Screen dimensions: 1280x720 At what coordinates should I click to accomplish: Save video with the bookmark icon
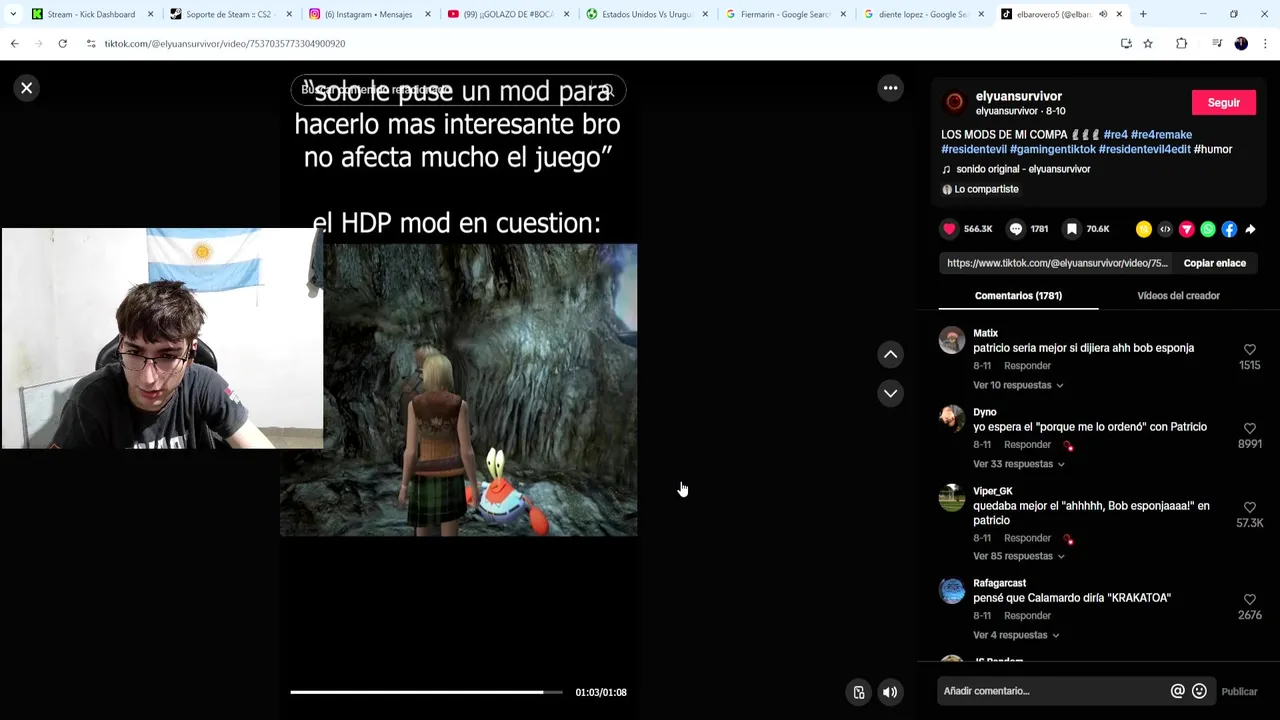1072,229
